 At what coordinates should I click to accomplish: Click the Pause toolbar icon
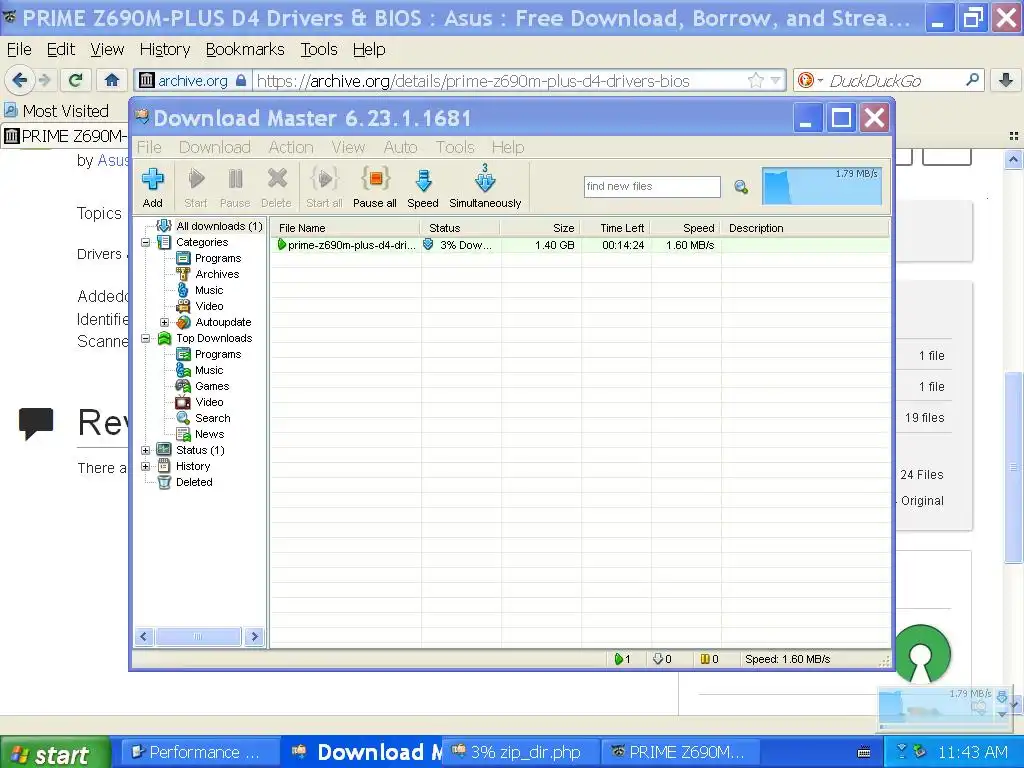click(x=235, y=187)
